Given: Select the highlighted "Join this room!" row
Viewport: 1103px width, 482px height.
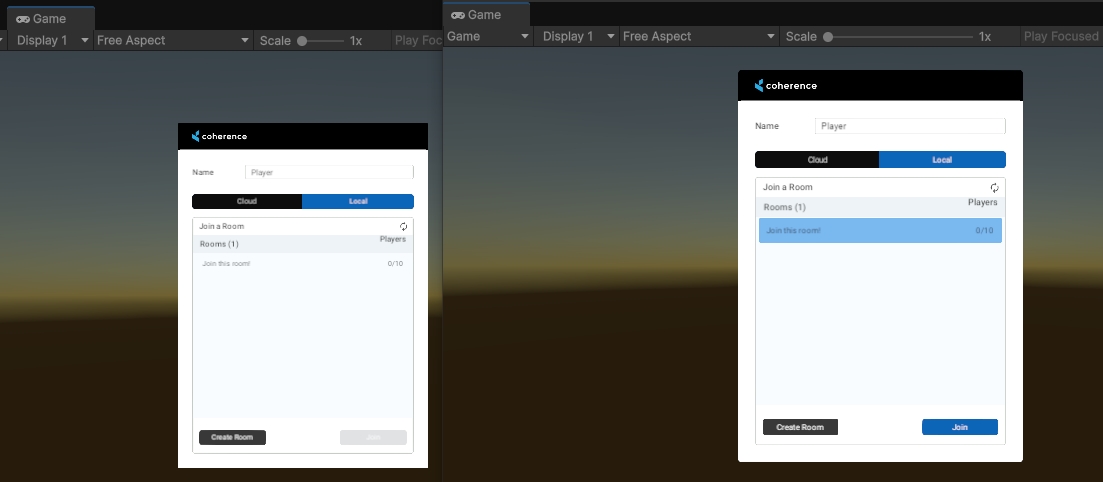Looking at the screenshot, I should (x=879, y=231).
